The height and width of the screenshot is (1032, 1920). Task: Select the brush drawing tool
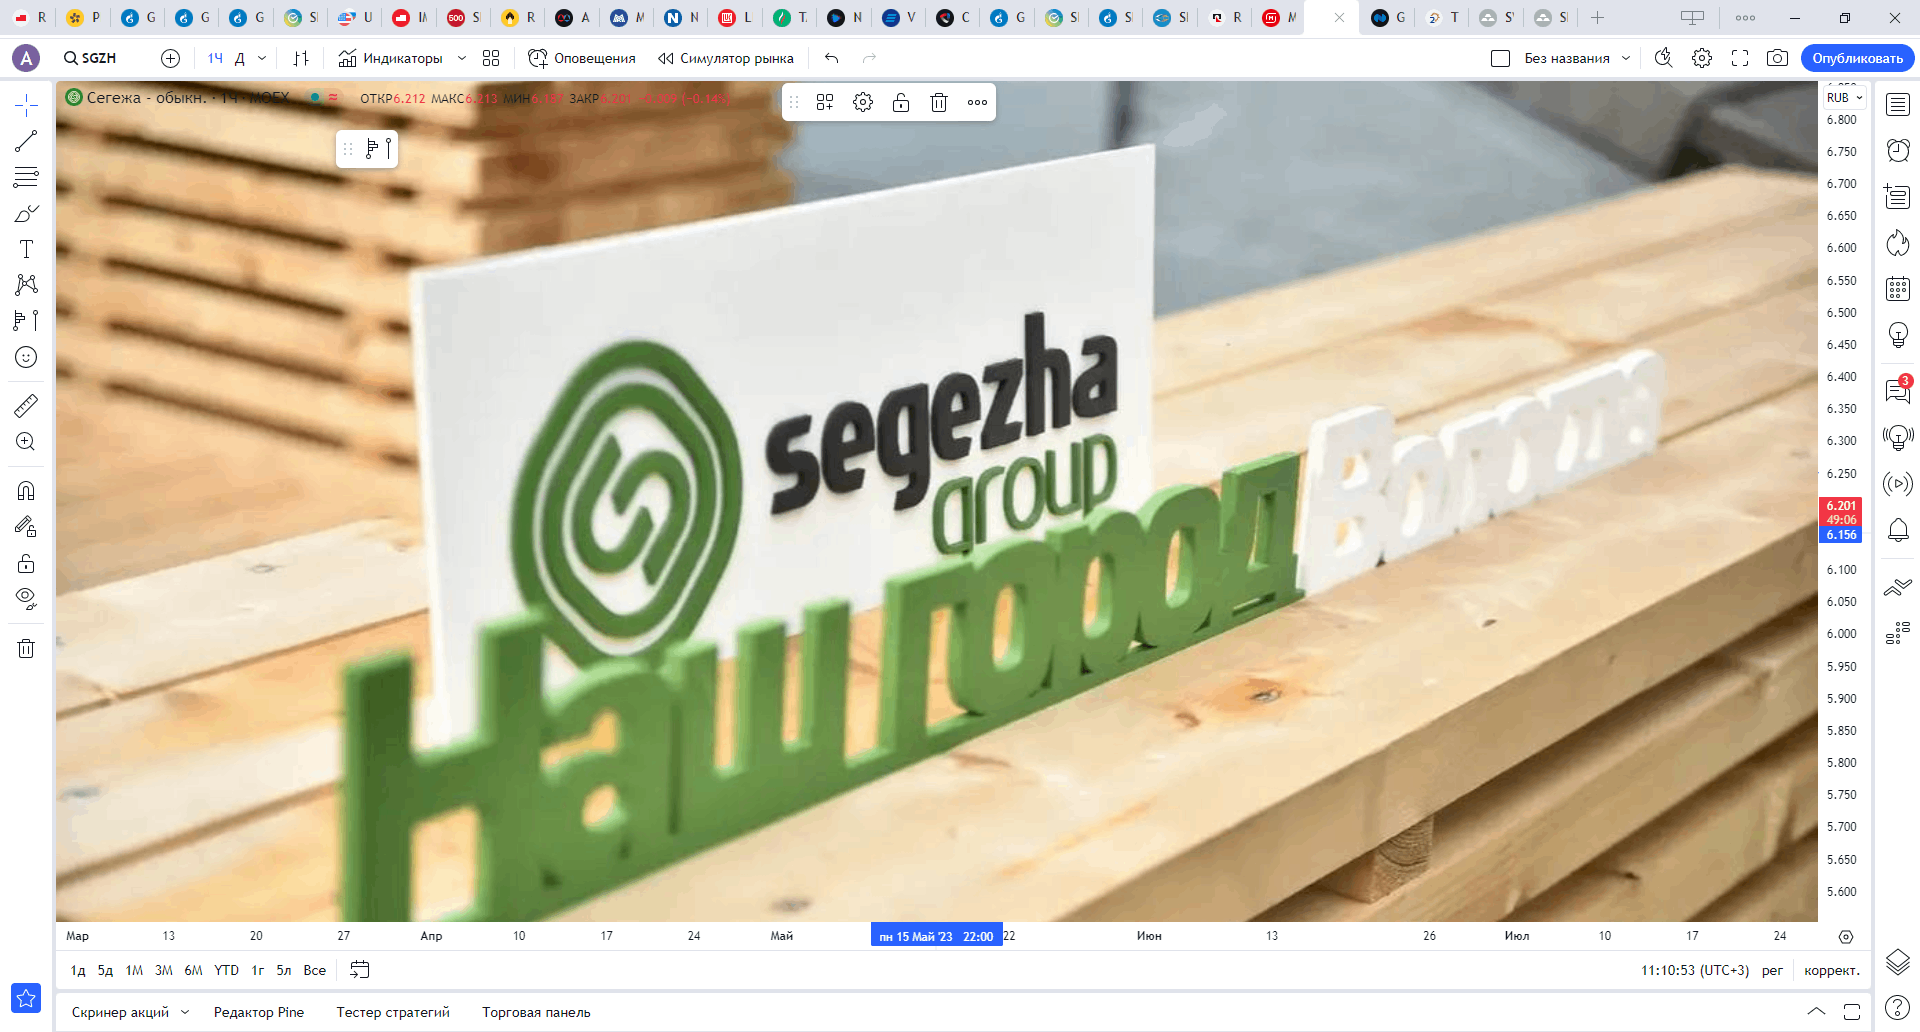[26, 213]
